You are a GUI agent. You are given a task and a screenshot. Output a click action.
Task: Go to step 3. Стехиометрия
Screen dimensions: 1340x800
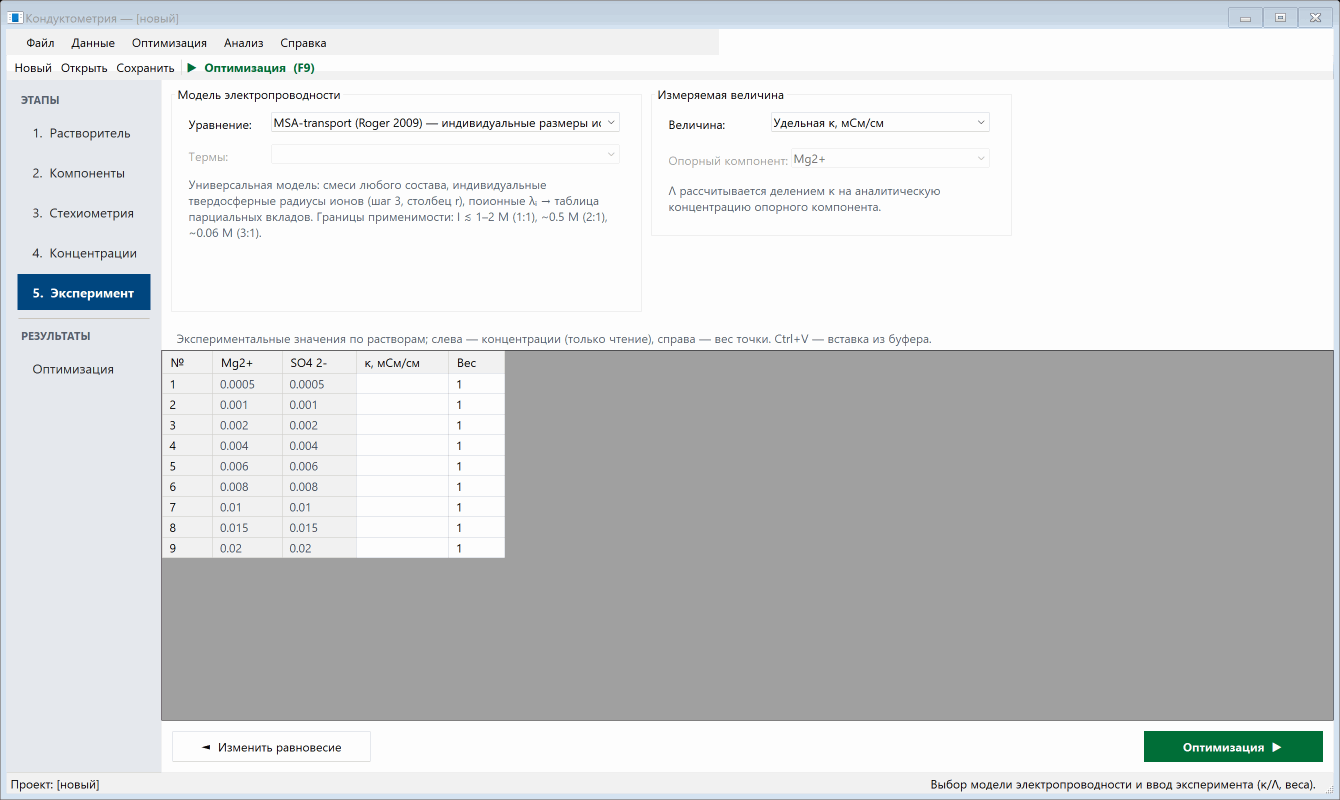(x=84, y=213)
